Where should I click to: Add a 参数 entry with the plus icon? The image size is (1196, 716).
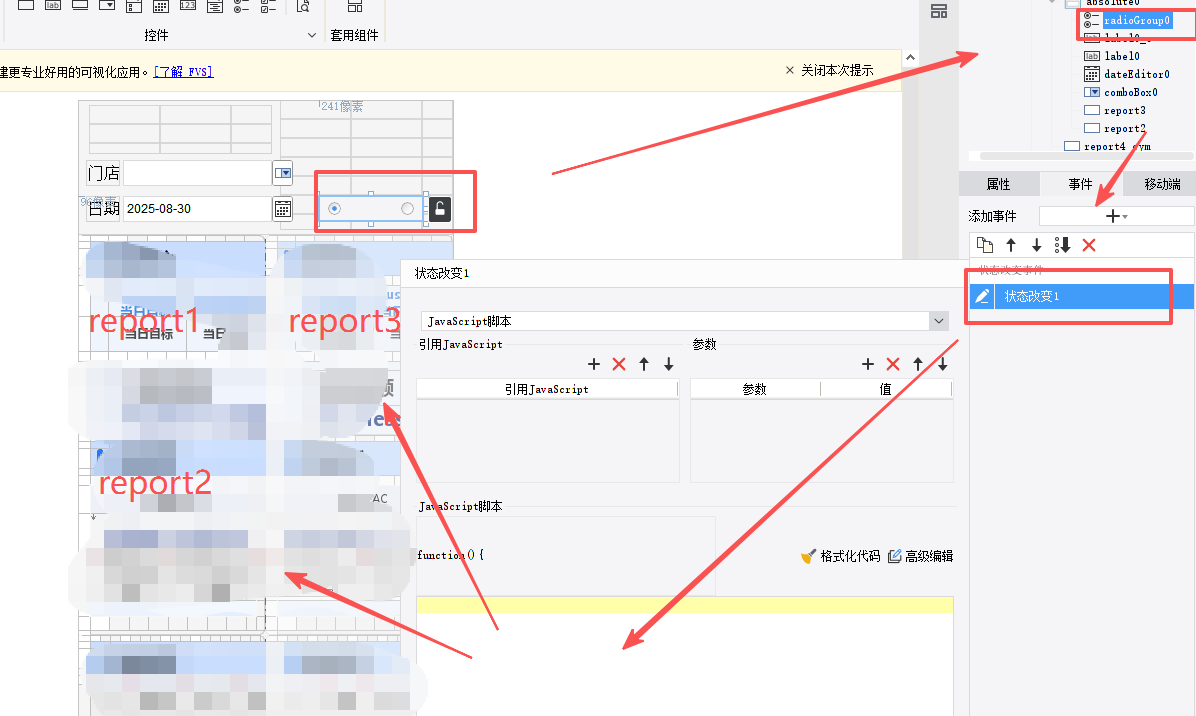click(868, 364)
